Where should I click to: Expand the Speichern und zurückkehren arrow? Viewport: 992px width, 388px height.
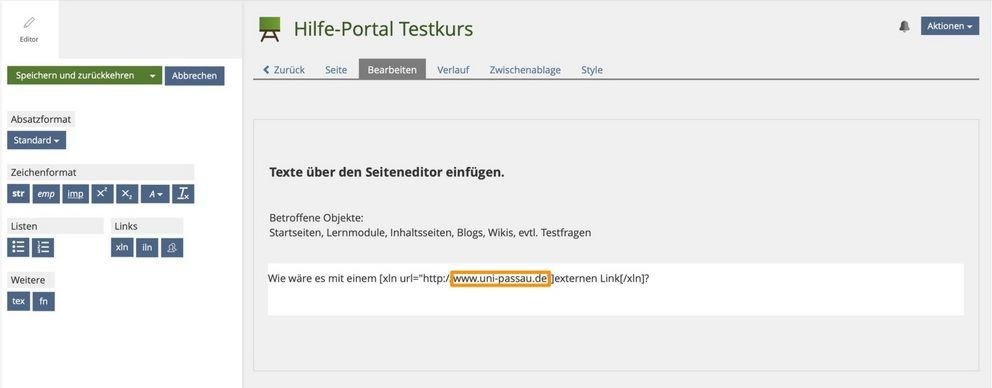coord(152,75)
